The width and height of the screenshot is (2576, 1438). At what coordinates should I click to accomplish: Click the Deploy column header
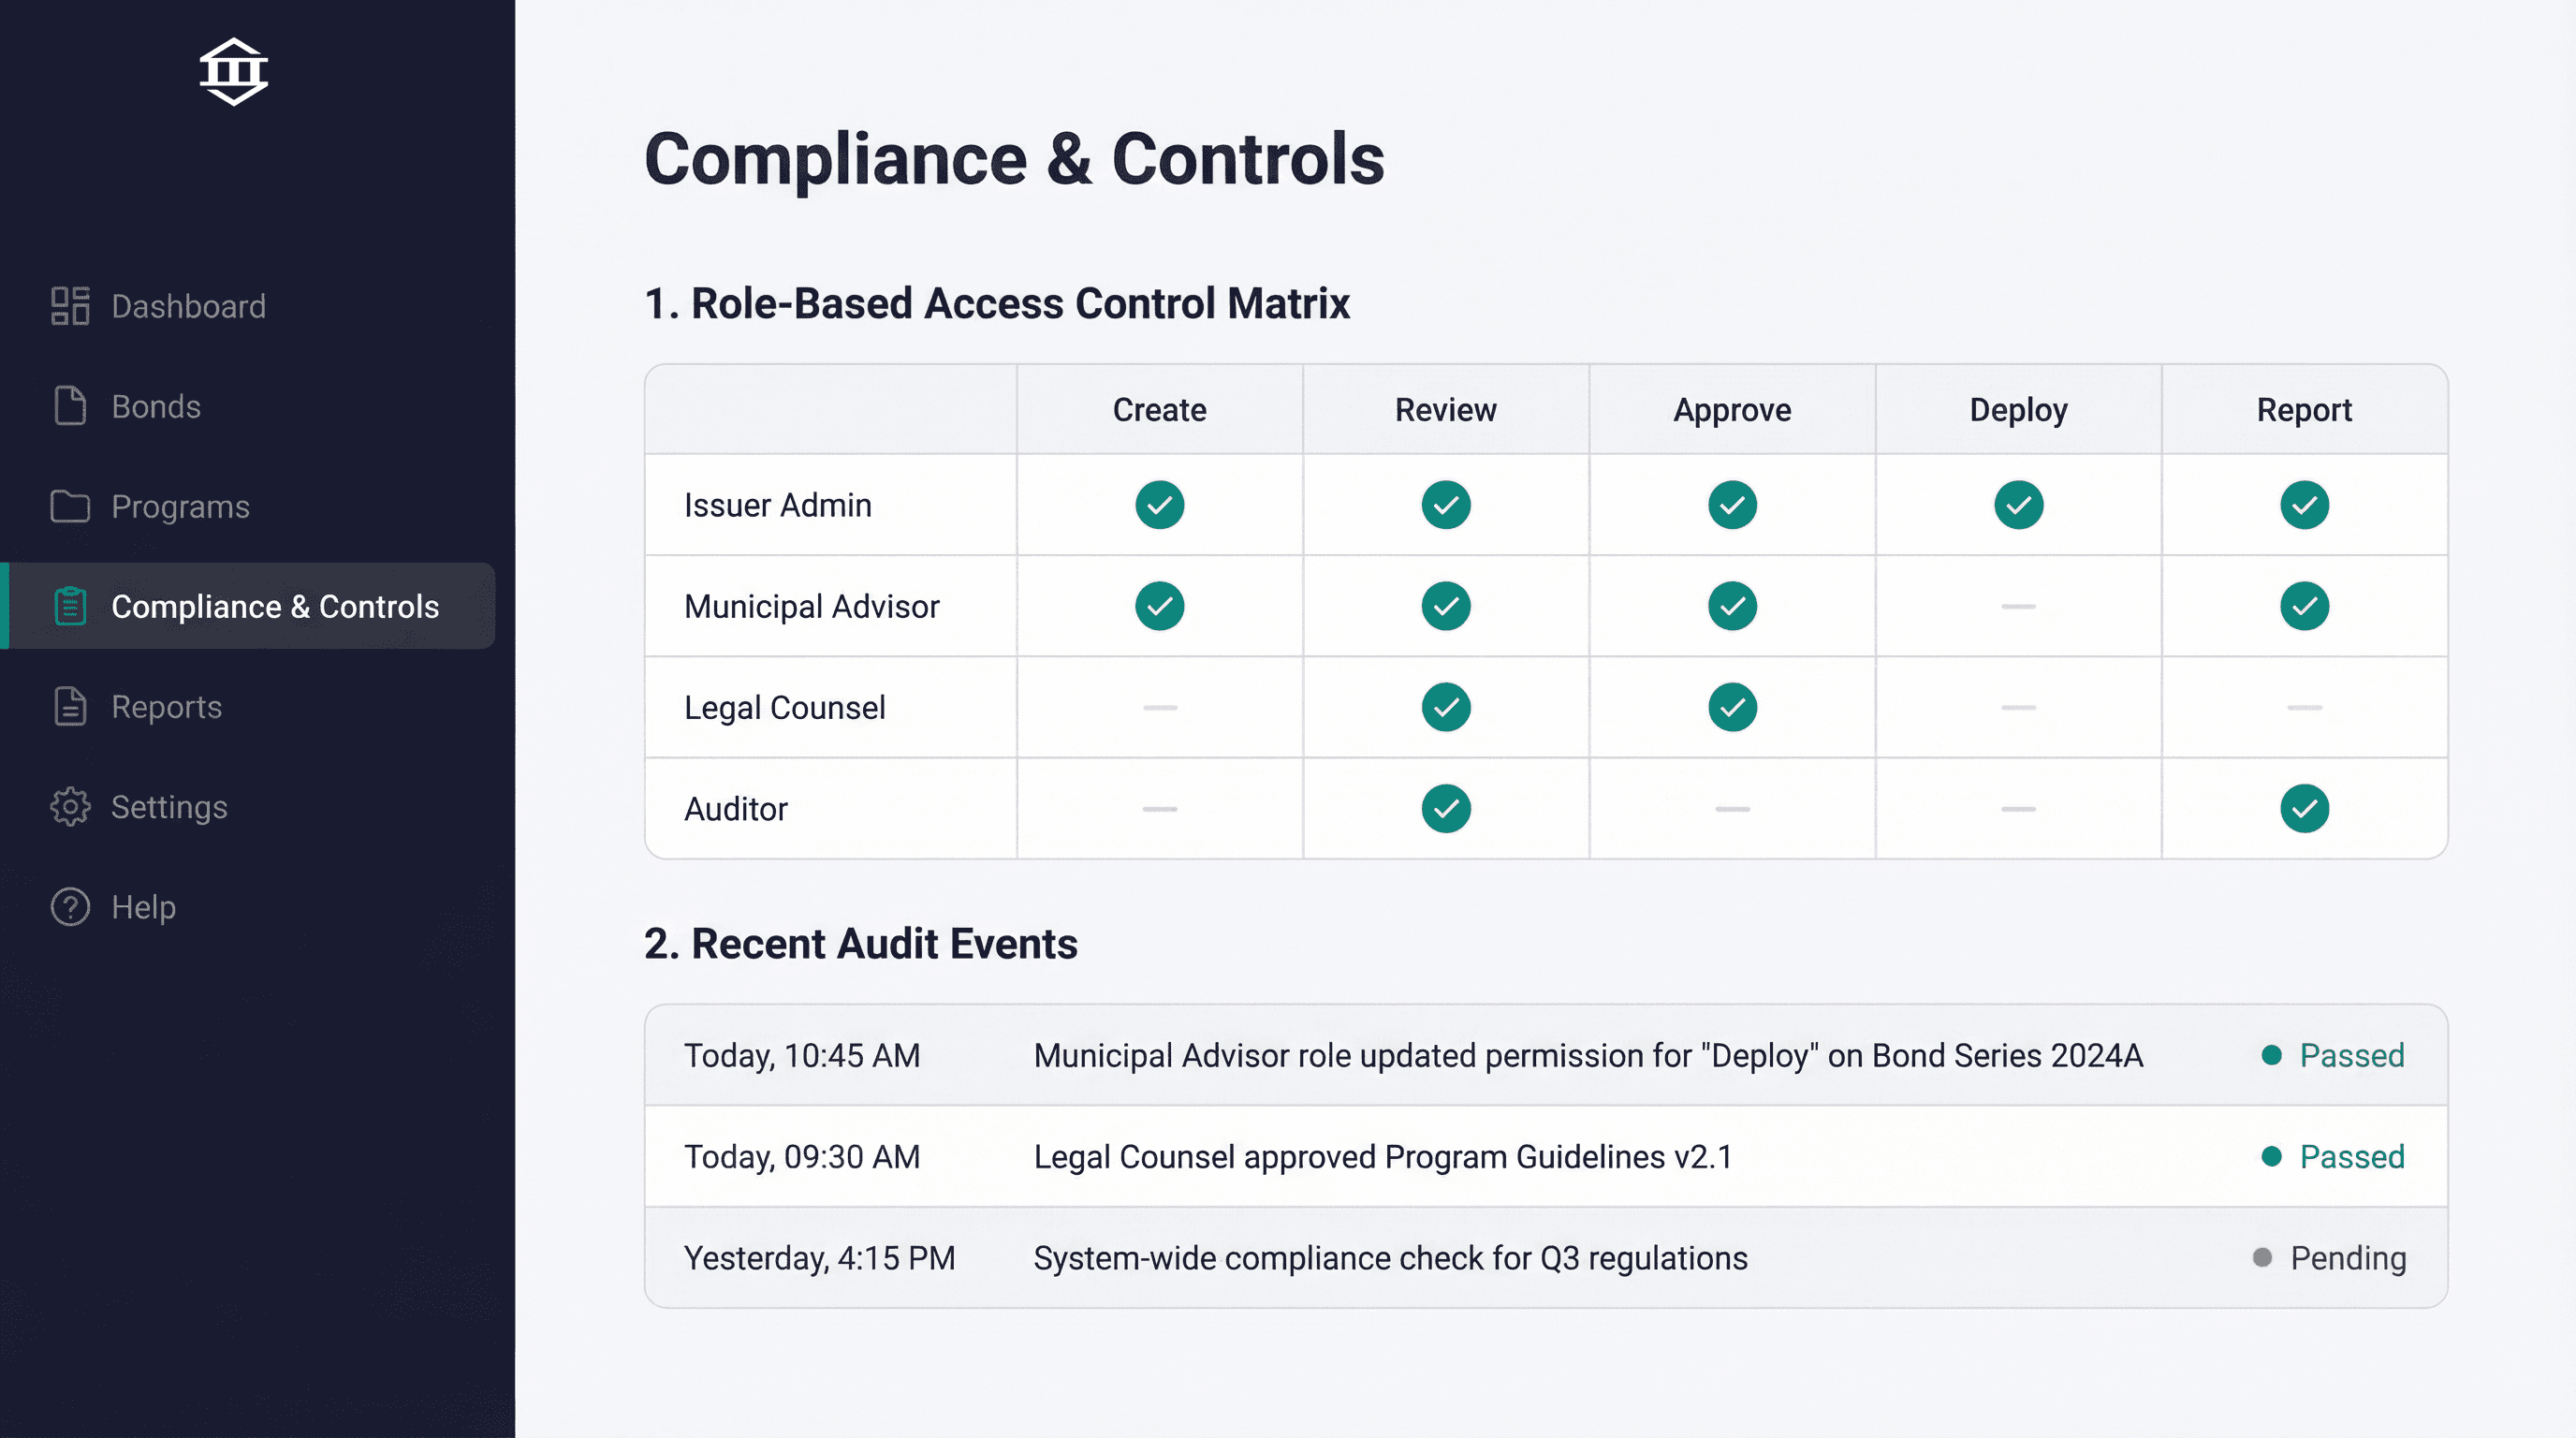tap(2019, 410)
